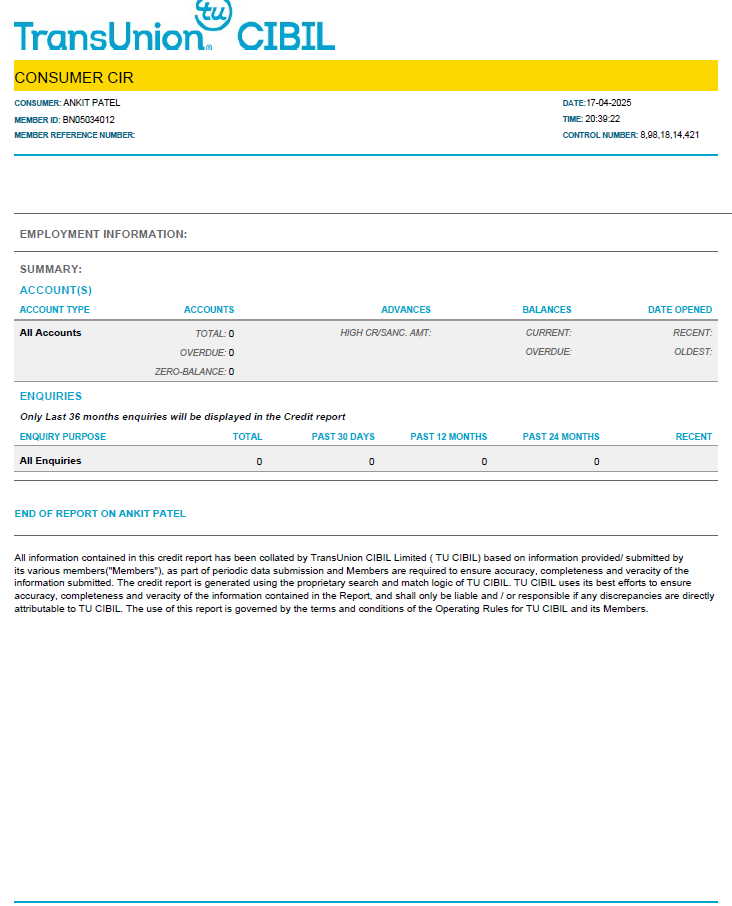
Task: Click the DATE OPENED column header
Action: [x=679, y=310]
